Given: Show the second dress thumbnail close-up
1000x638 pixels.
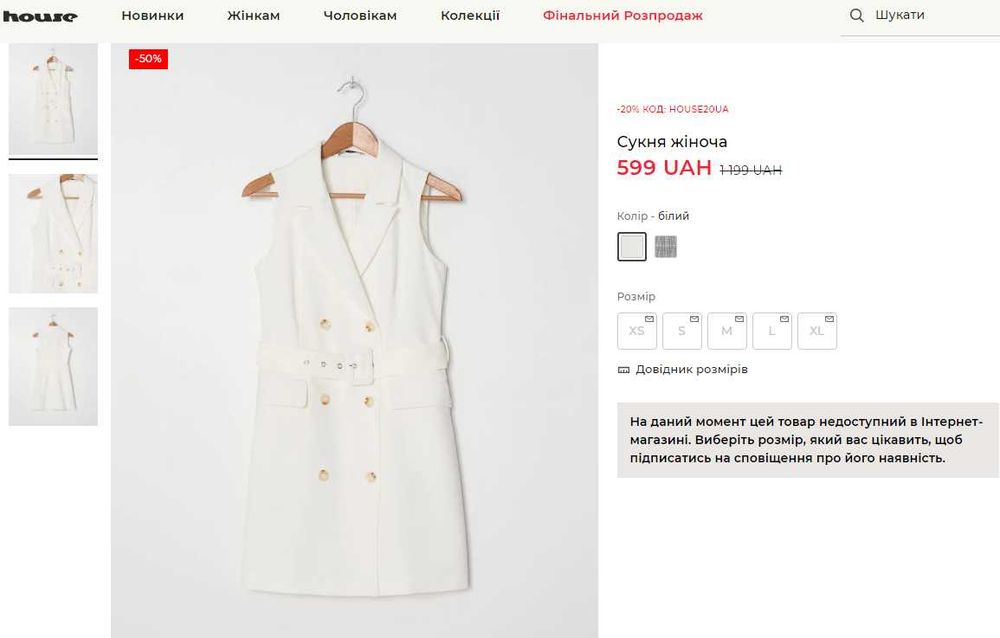Looking at the screenshot, I should pyautogui.click(x=53, y=234).
